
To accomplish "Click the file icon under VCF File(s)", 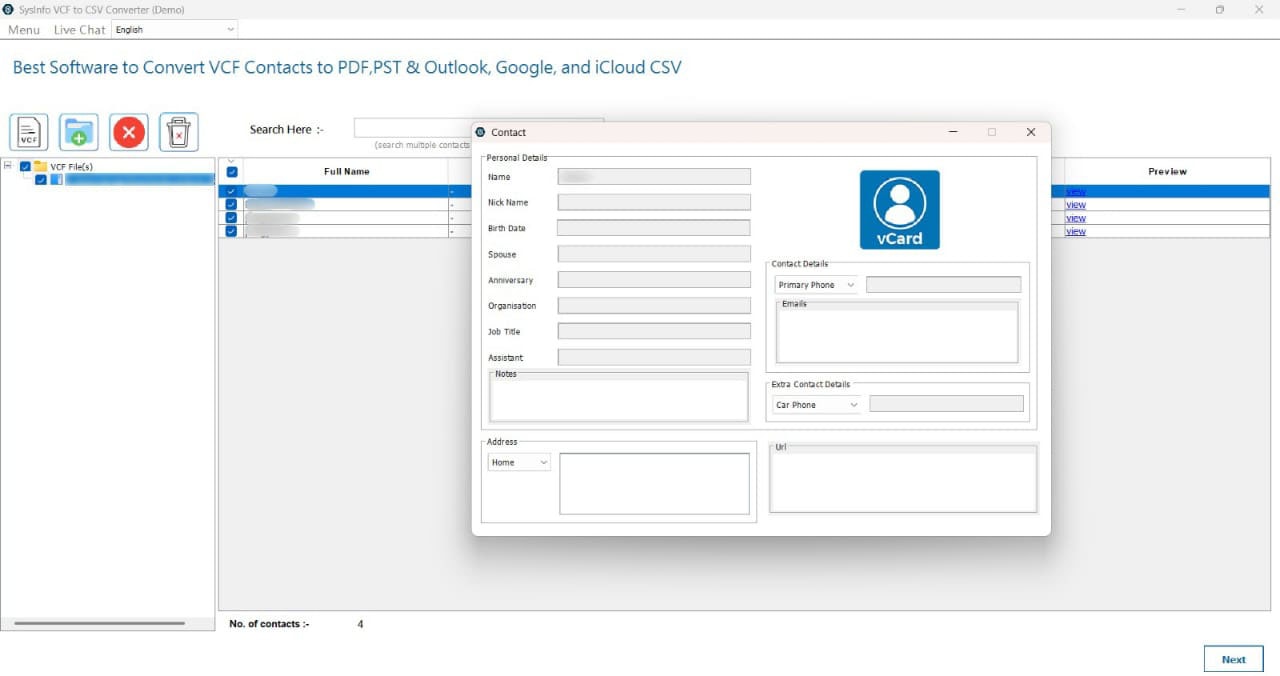I will tap(57, 180).
